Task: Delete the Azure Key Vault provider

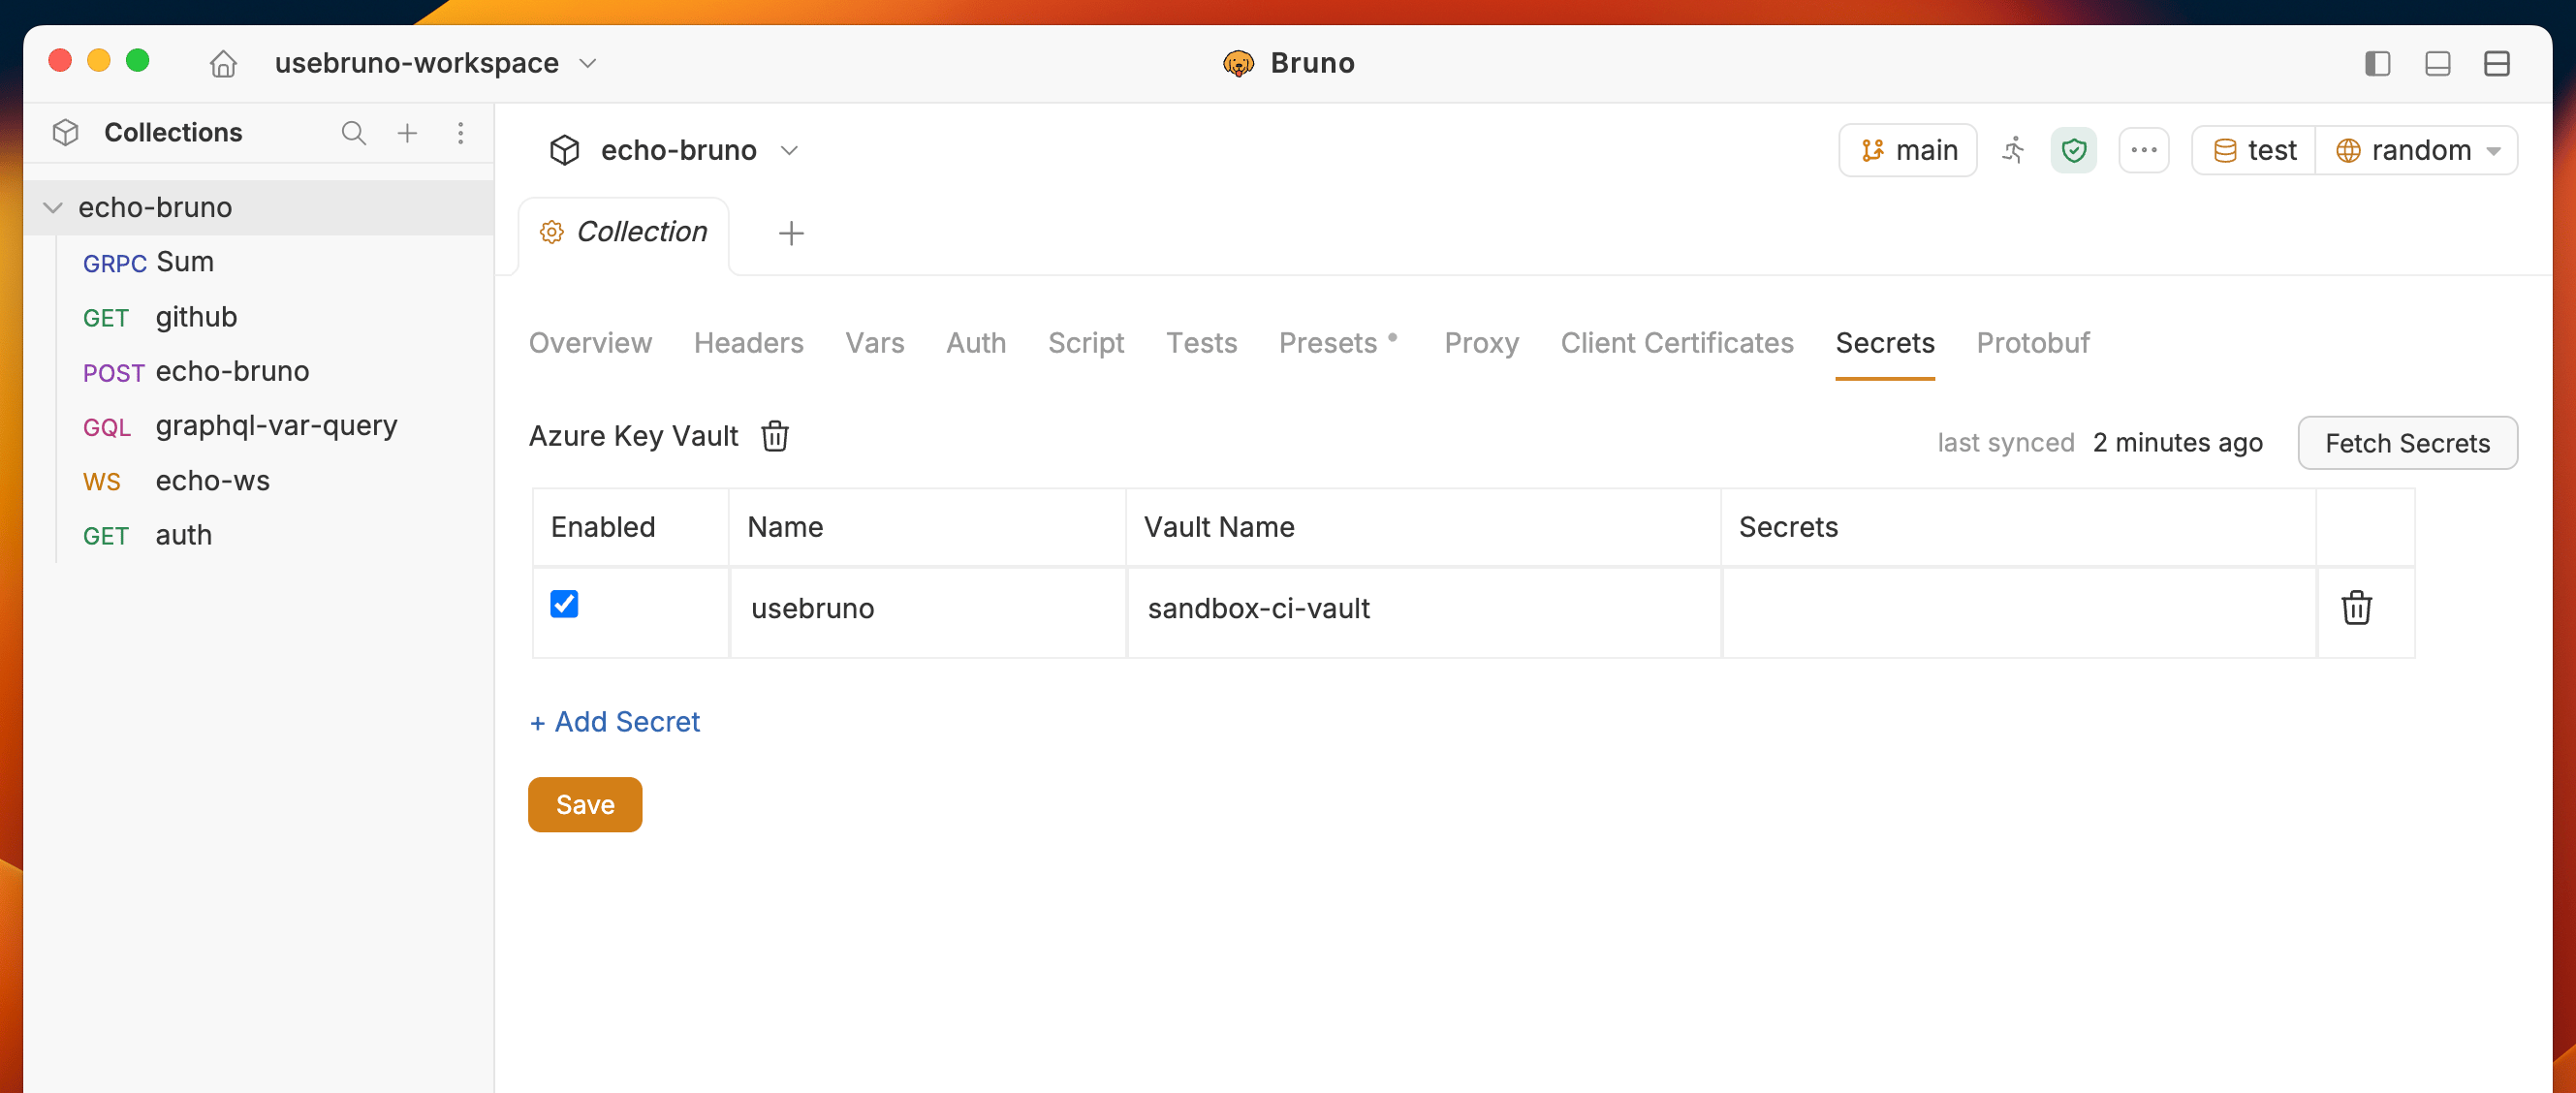Action: tap(775, 436)
